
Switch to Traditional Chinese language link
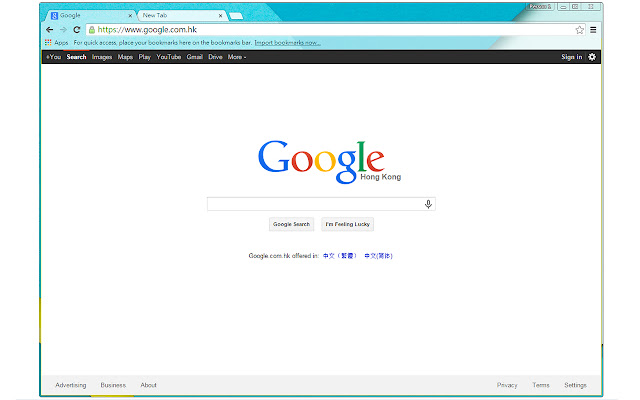340,256
